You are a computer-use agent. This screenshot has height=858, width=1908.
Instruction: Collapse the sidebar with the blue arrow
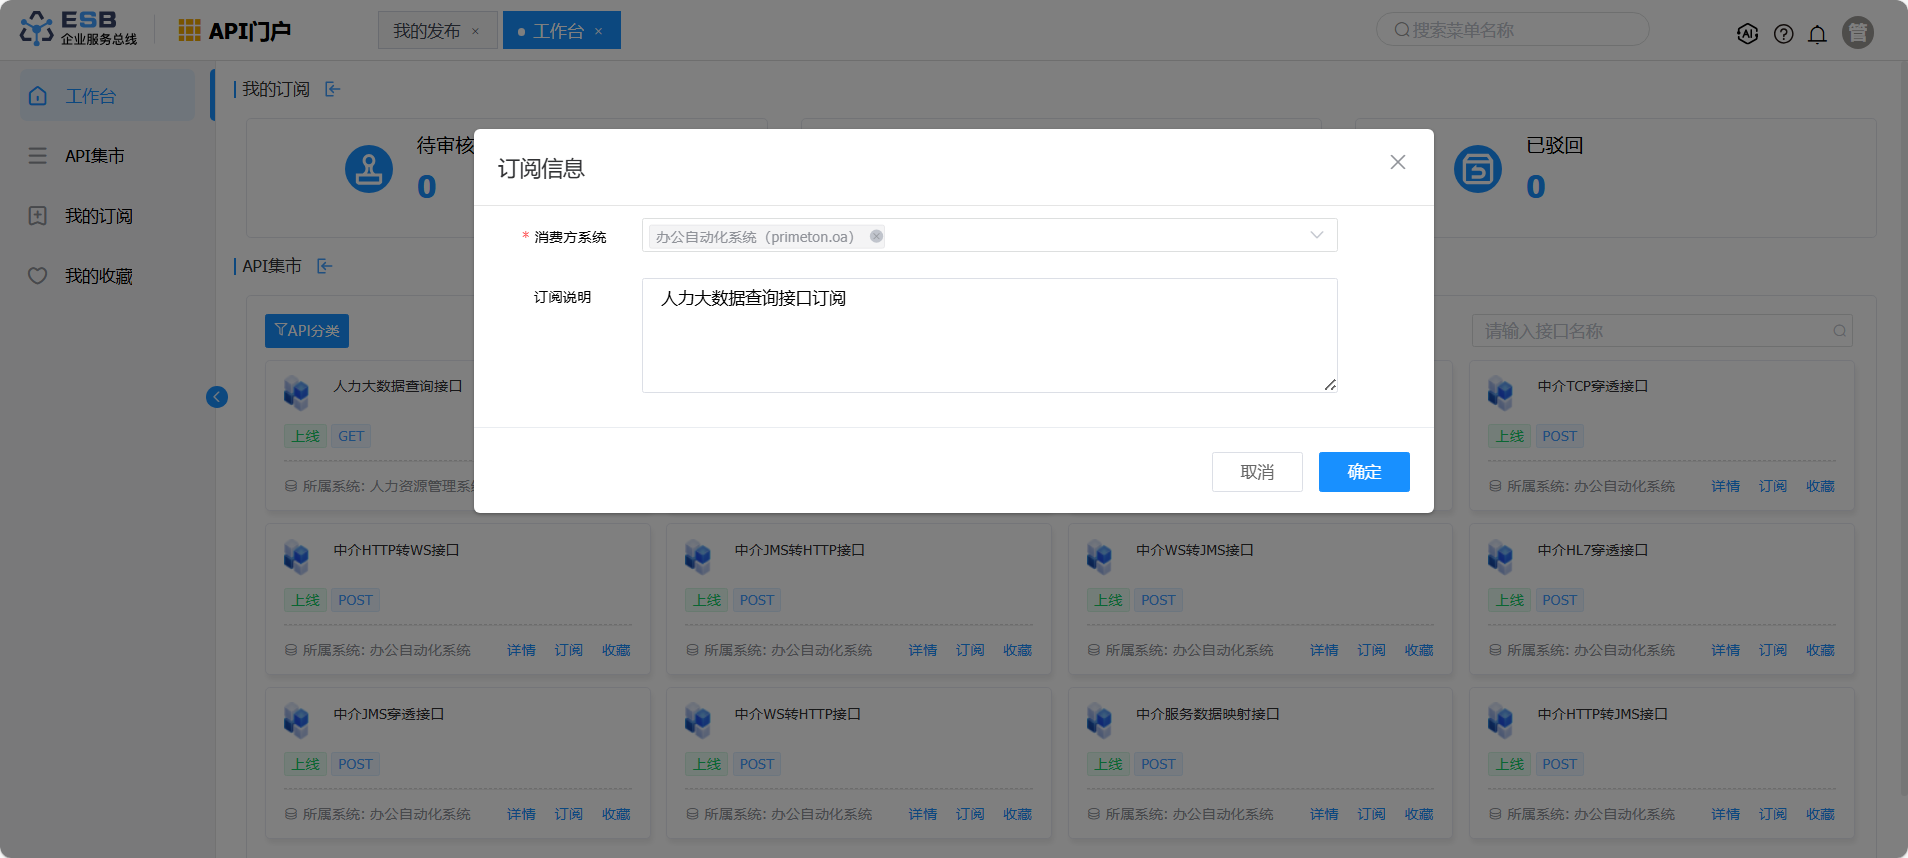217,397
